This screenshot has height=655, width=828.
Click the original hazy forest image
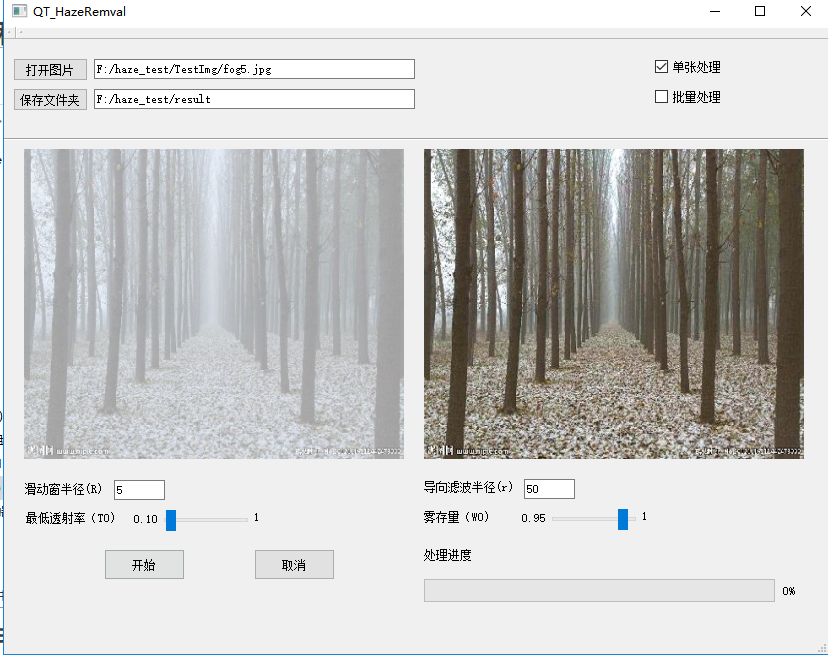(x=214, y=304)
